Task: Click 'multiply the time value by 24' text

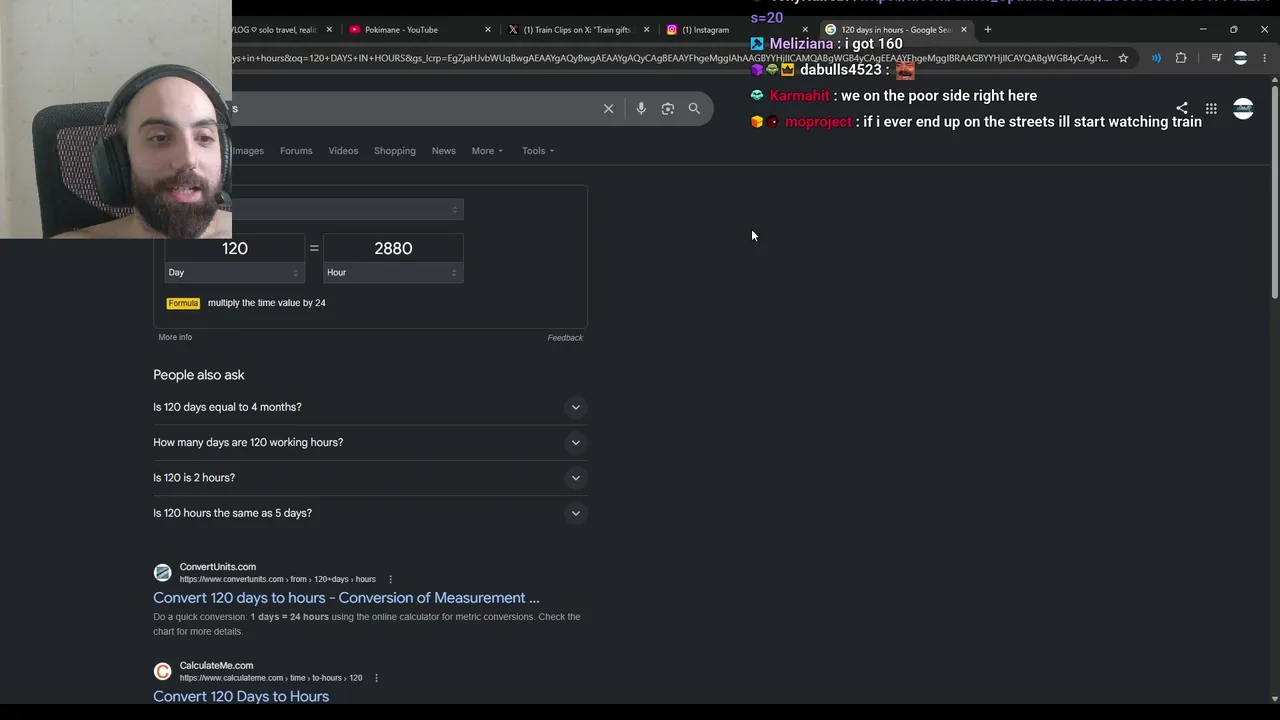Action: 267,303
